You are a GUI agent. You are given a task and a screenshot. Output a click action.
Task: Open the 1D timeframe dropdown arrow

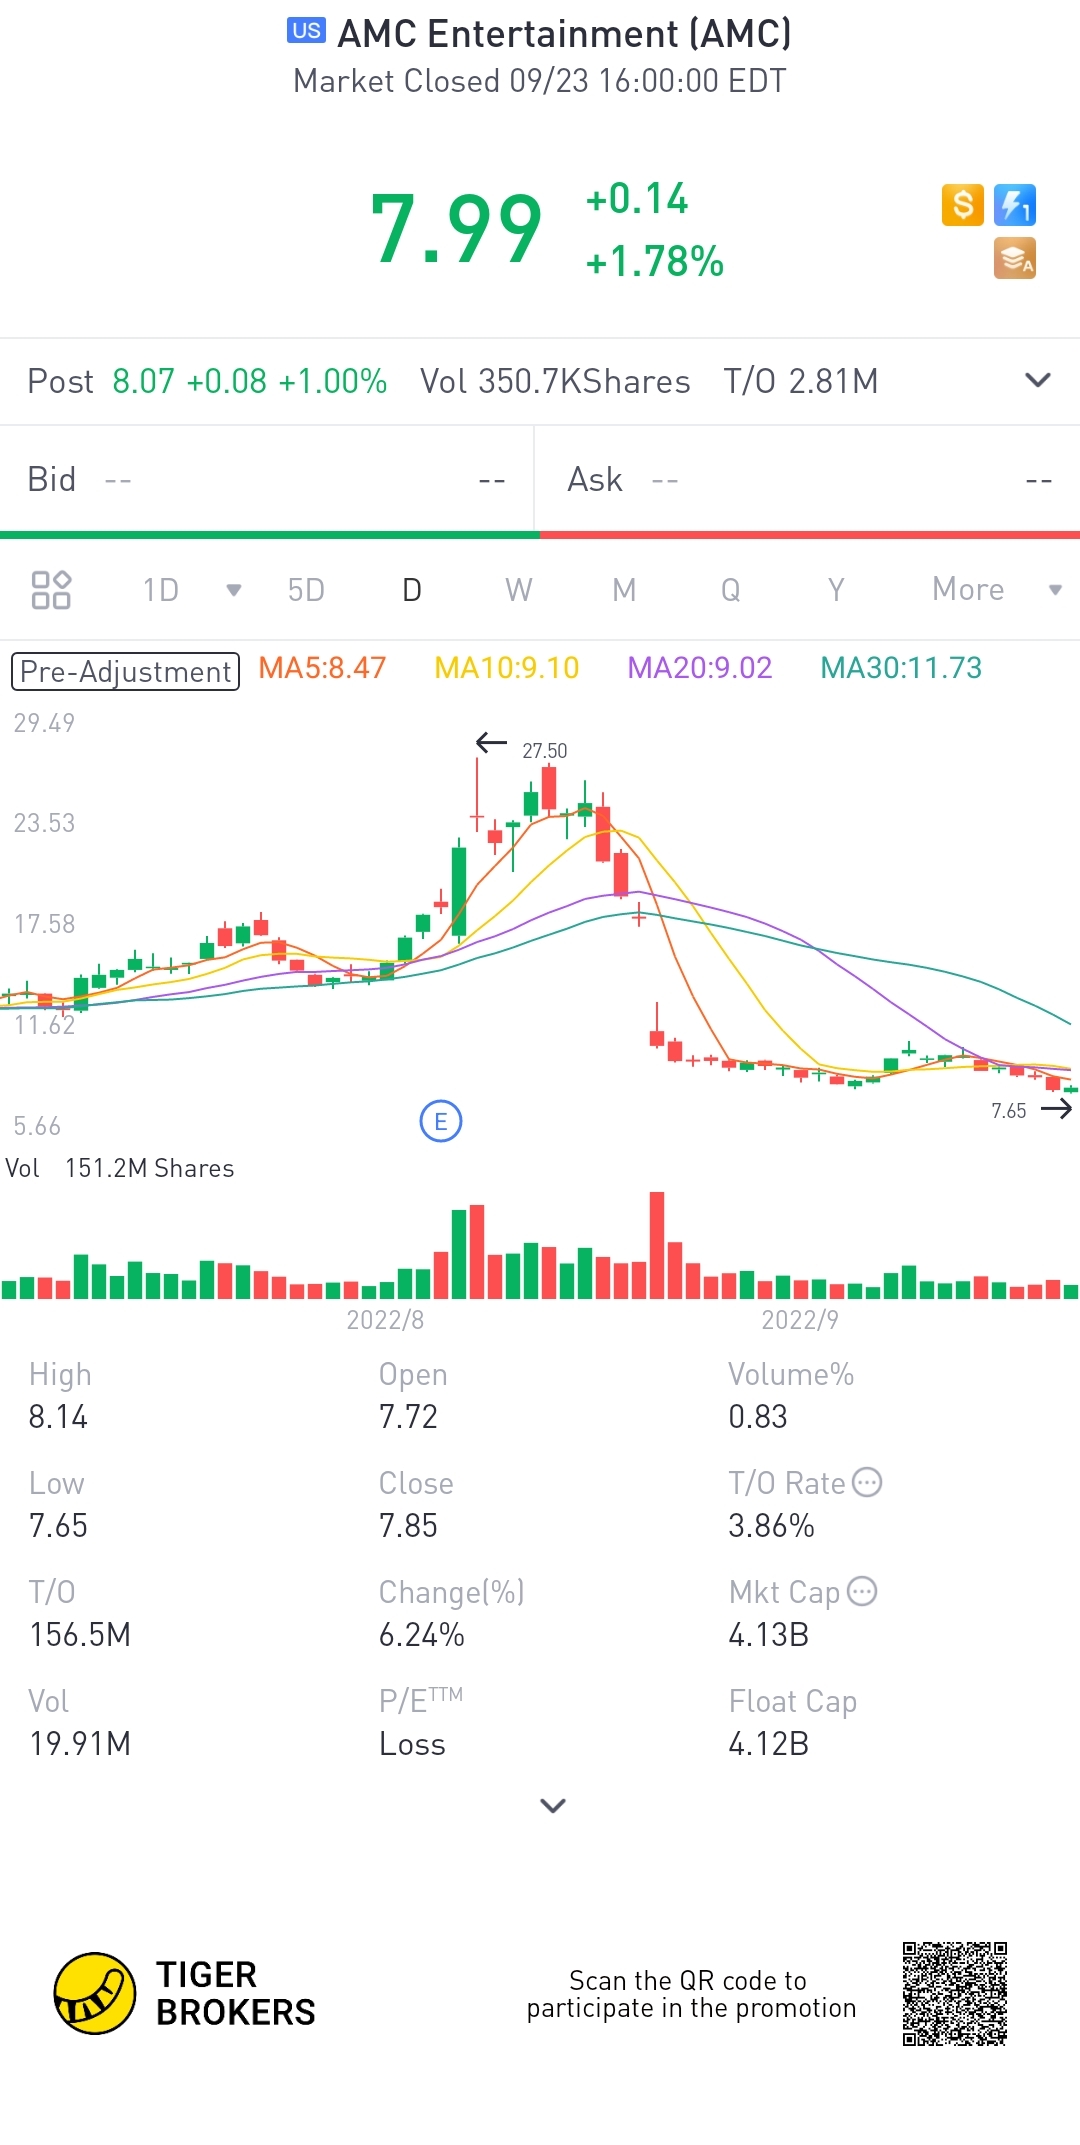(x=234, y=590)
